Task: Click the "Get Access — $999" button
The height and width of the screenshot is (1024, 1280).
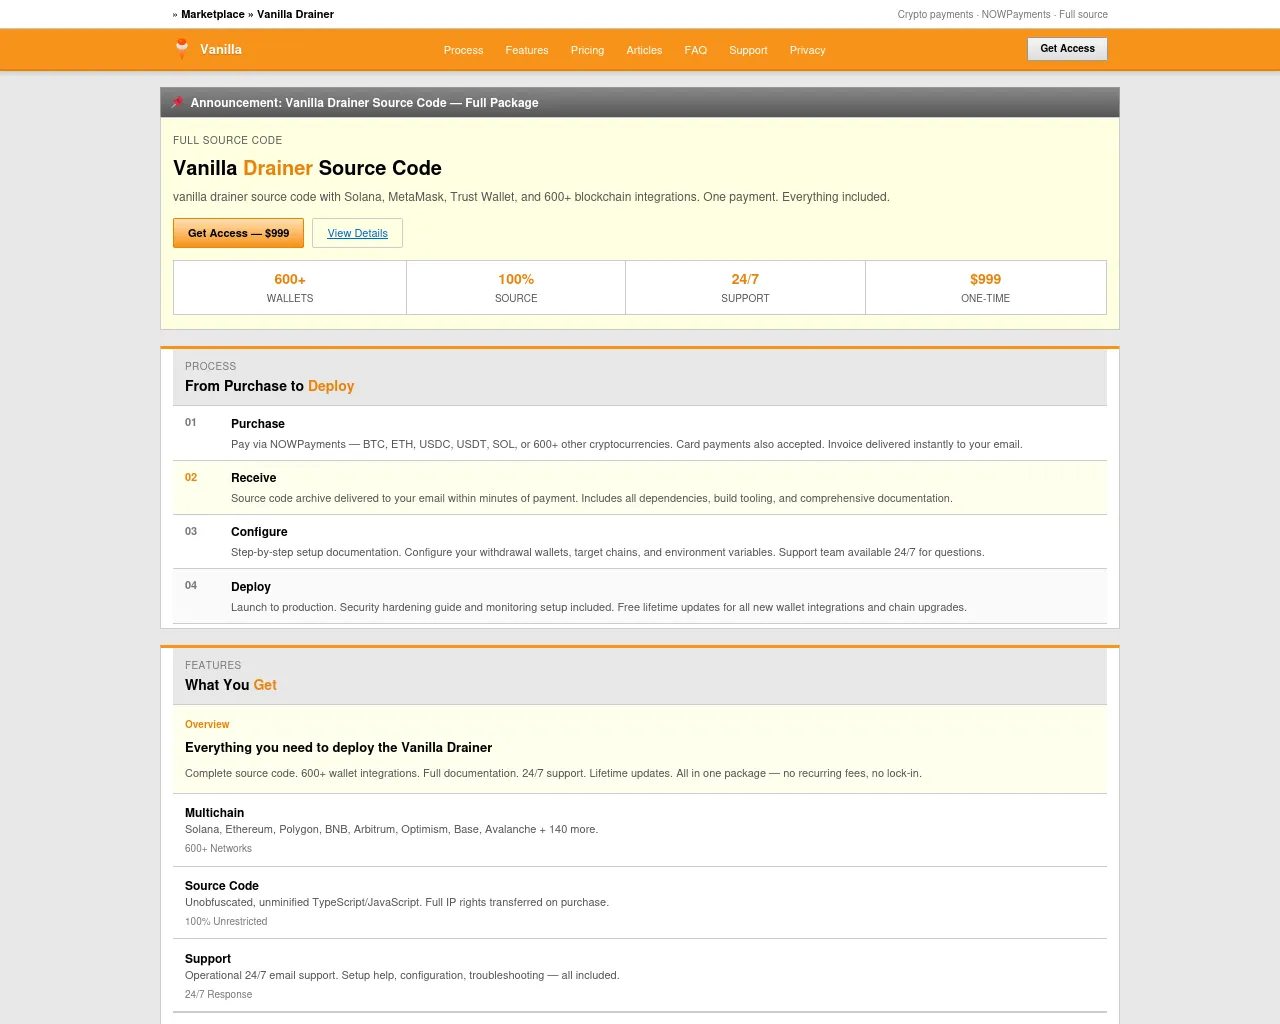Action: pos(238,233)
